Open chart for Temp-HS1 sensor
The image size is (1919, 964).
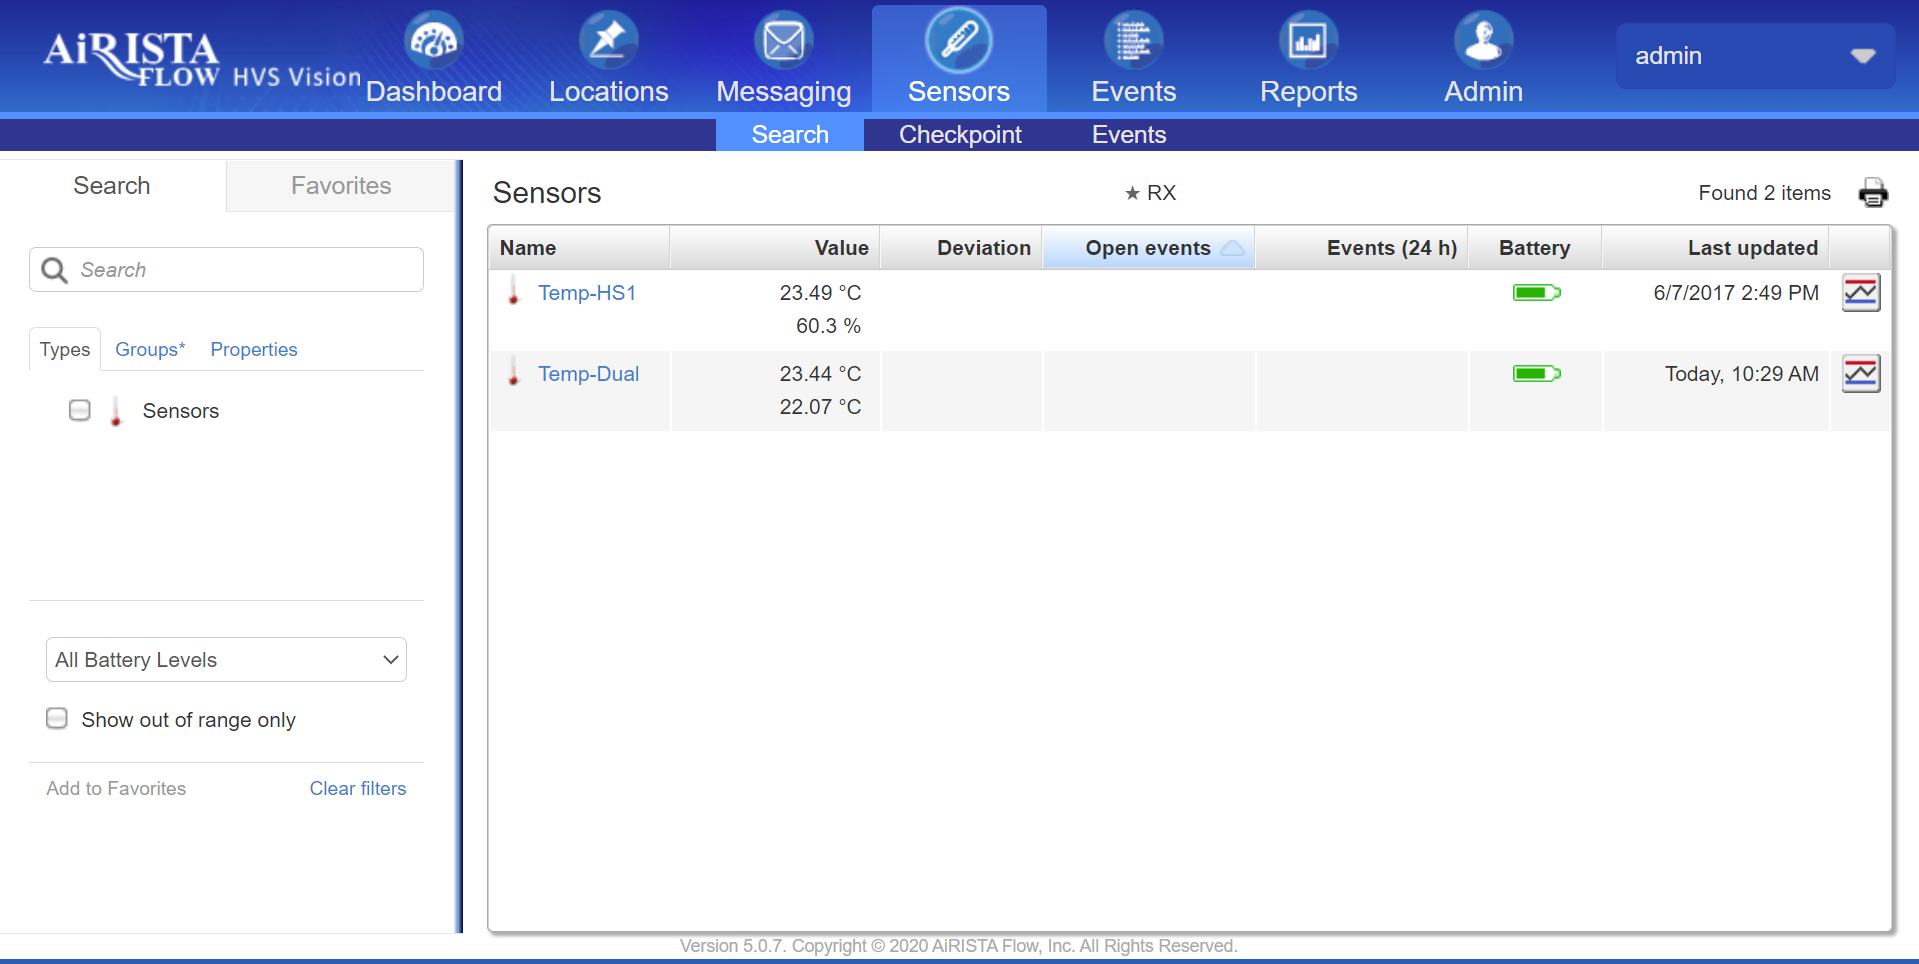tap(1861, 293)
